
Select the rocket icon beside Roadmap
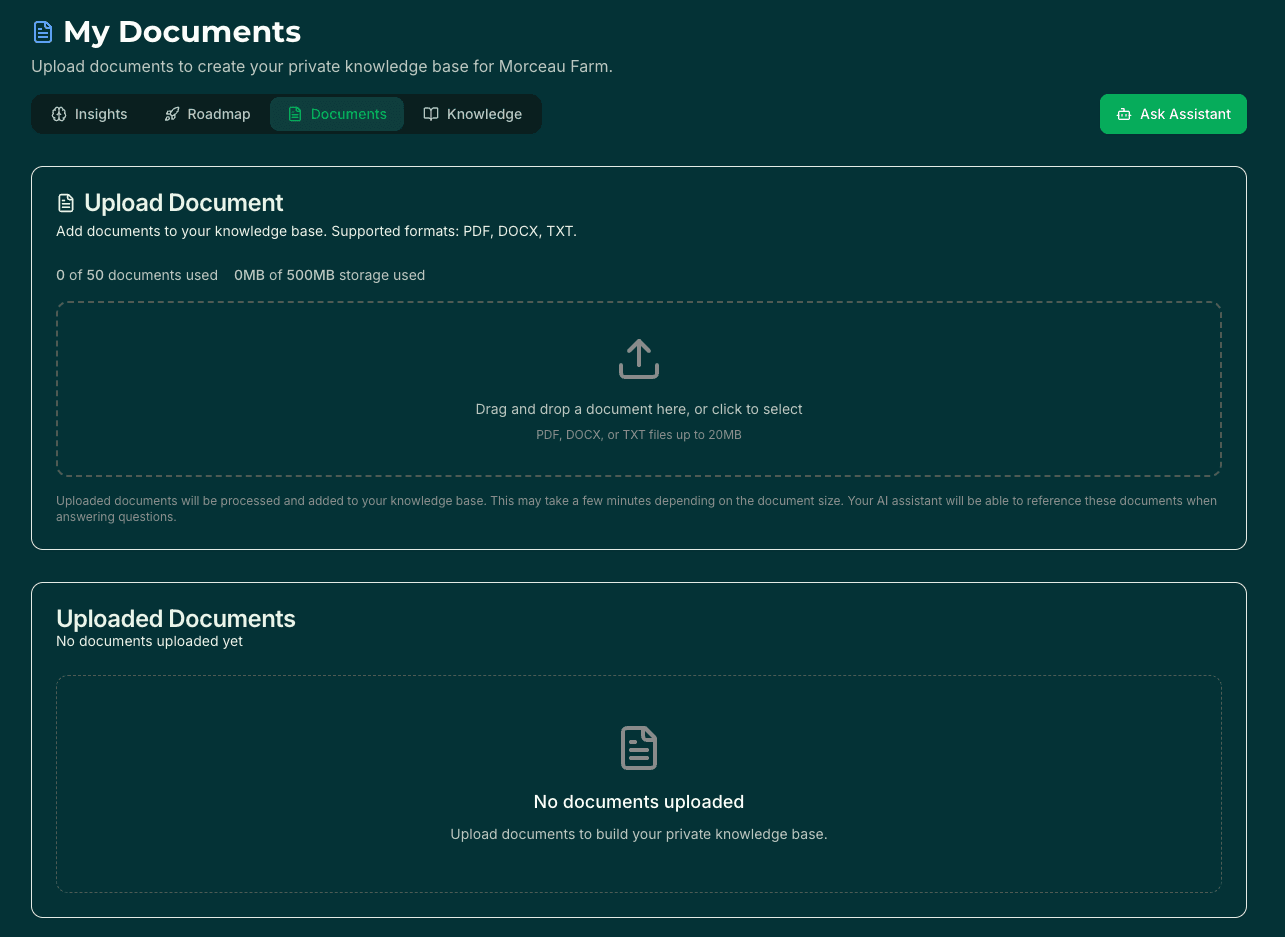(x=172, y=114)
